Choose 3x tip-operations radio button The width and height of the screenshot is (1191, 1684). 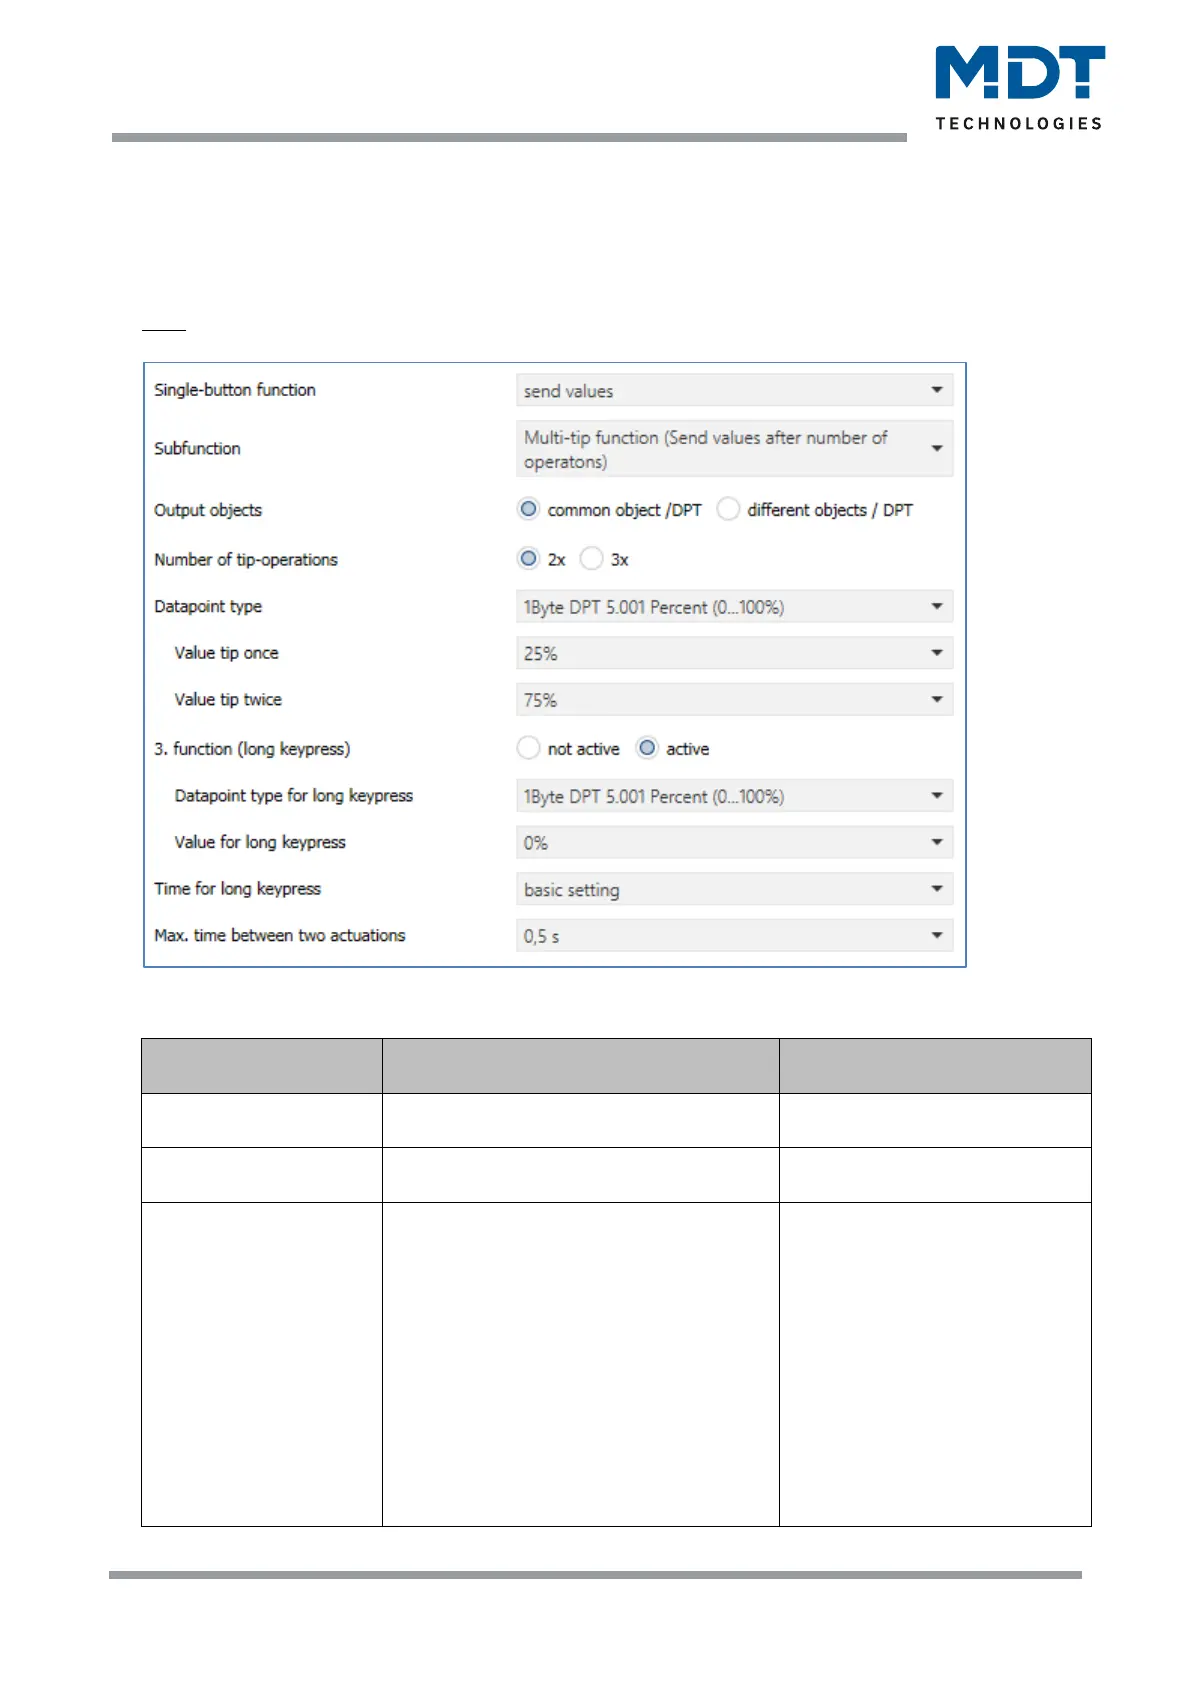click(592, 559)
